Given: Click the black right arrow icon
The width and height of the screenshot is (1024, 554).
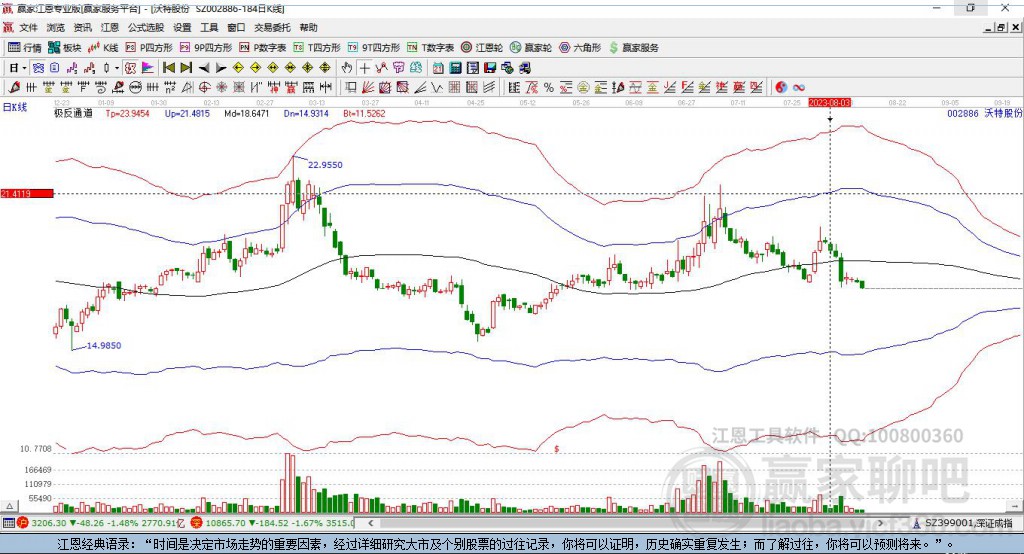Looking at the screenshot, I should pyautogui.click(x=221, y=68).
